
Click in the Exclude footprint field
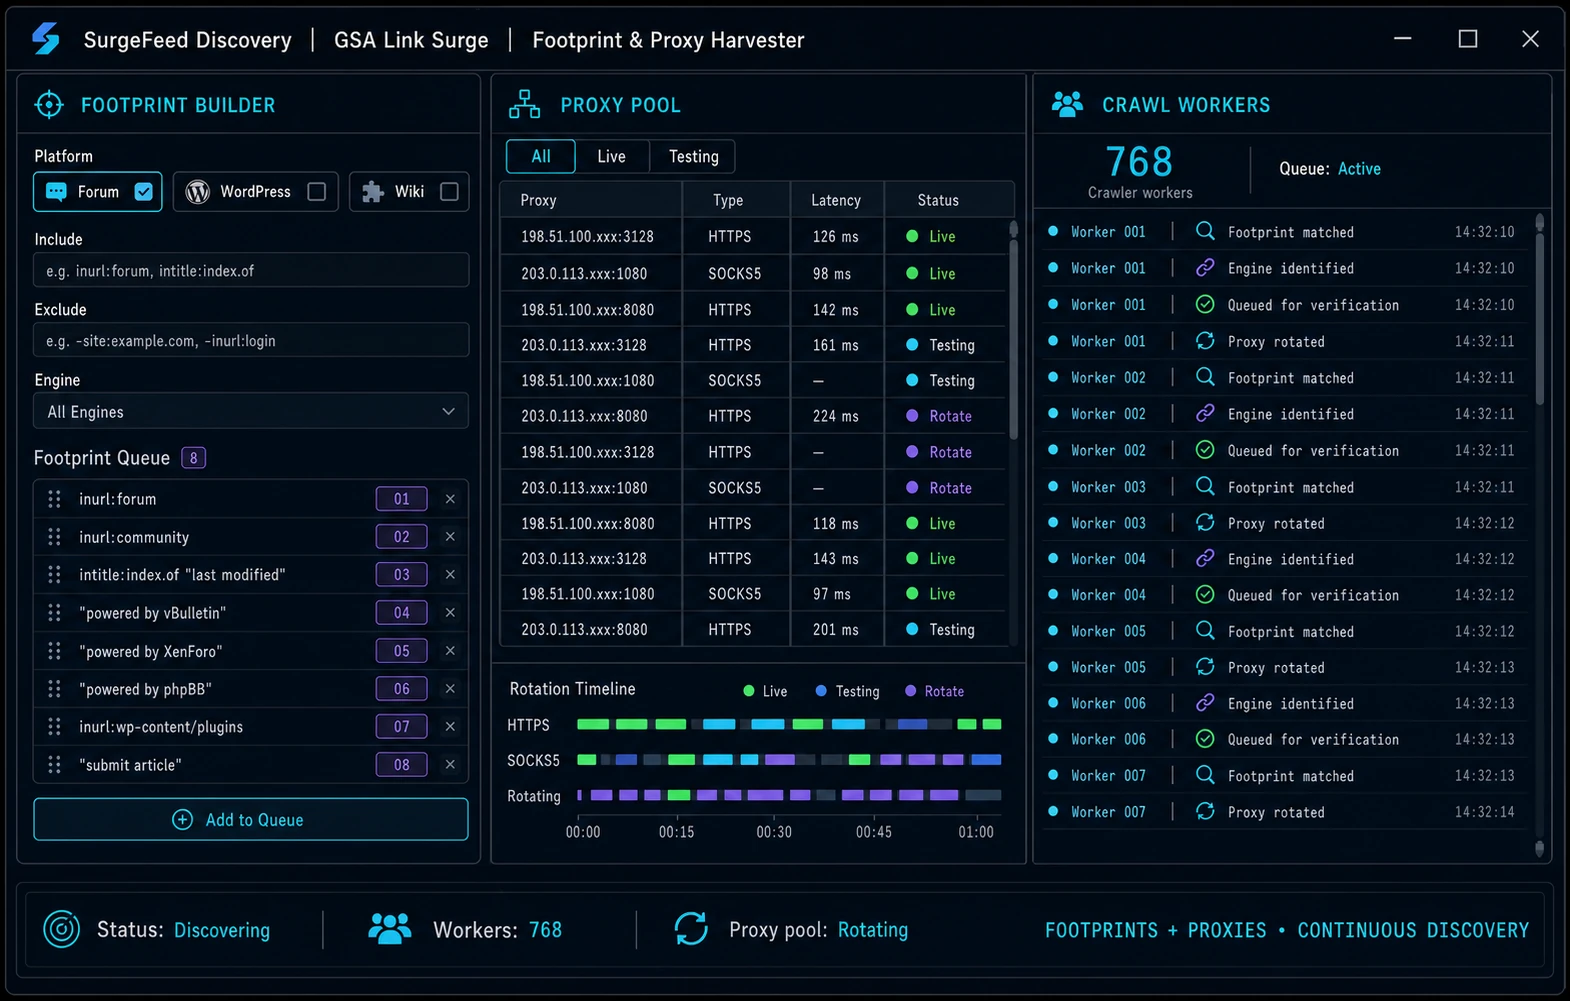pyautogui.click(x=251, y=340)
